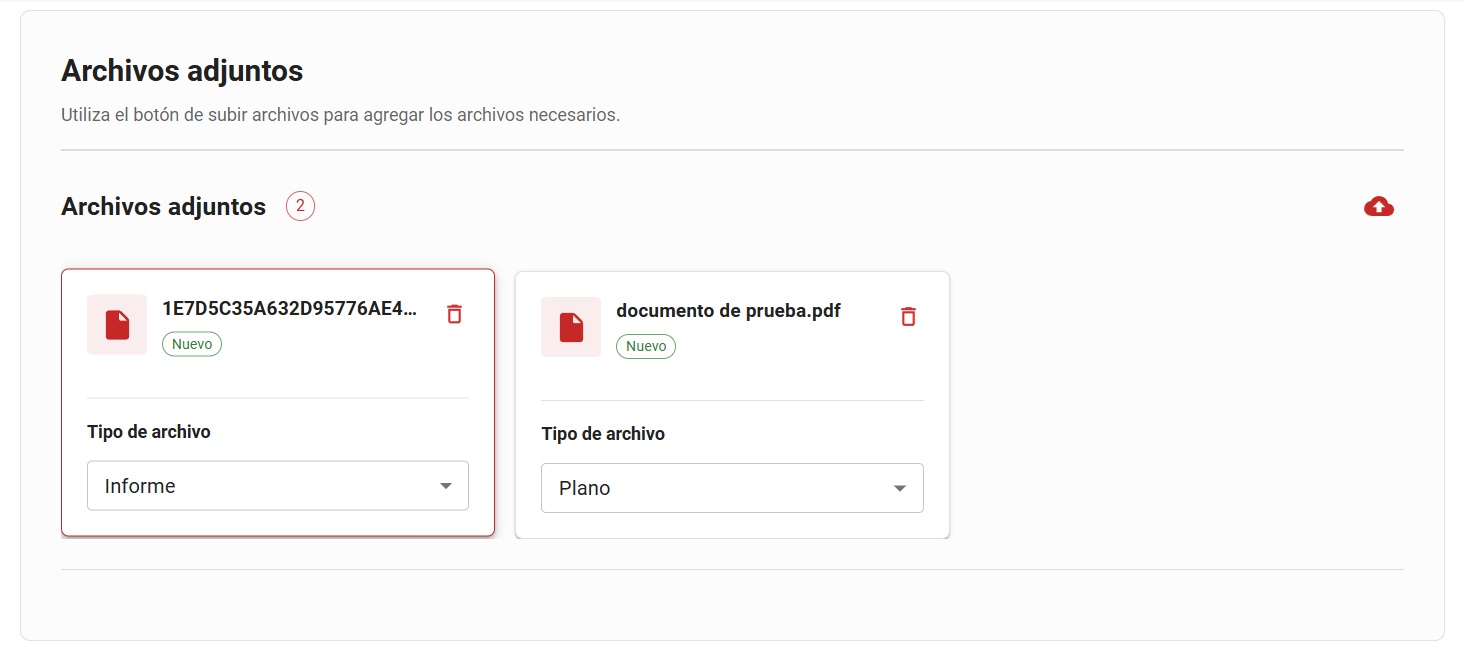Click the attachment count badge showing 2
1463x662 pixels.
pos(300,206)
